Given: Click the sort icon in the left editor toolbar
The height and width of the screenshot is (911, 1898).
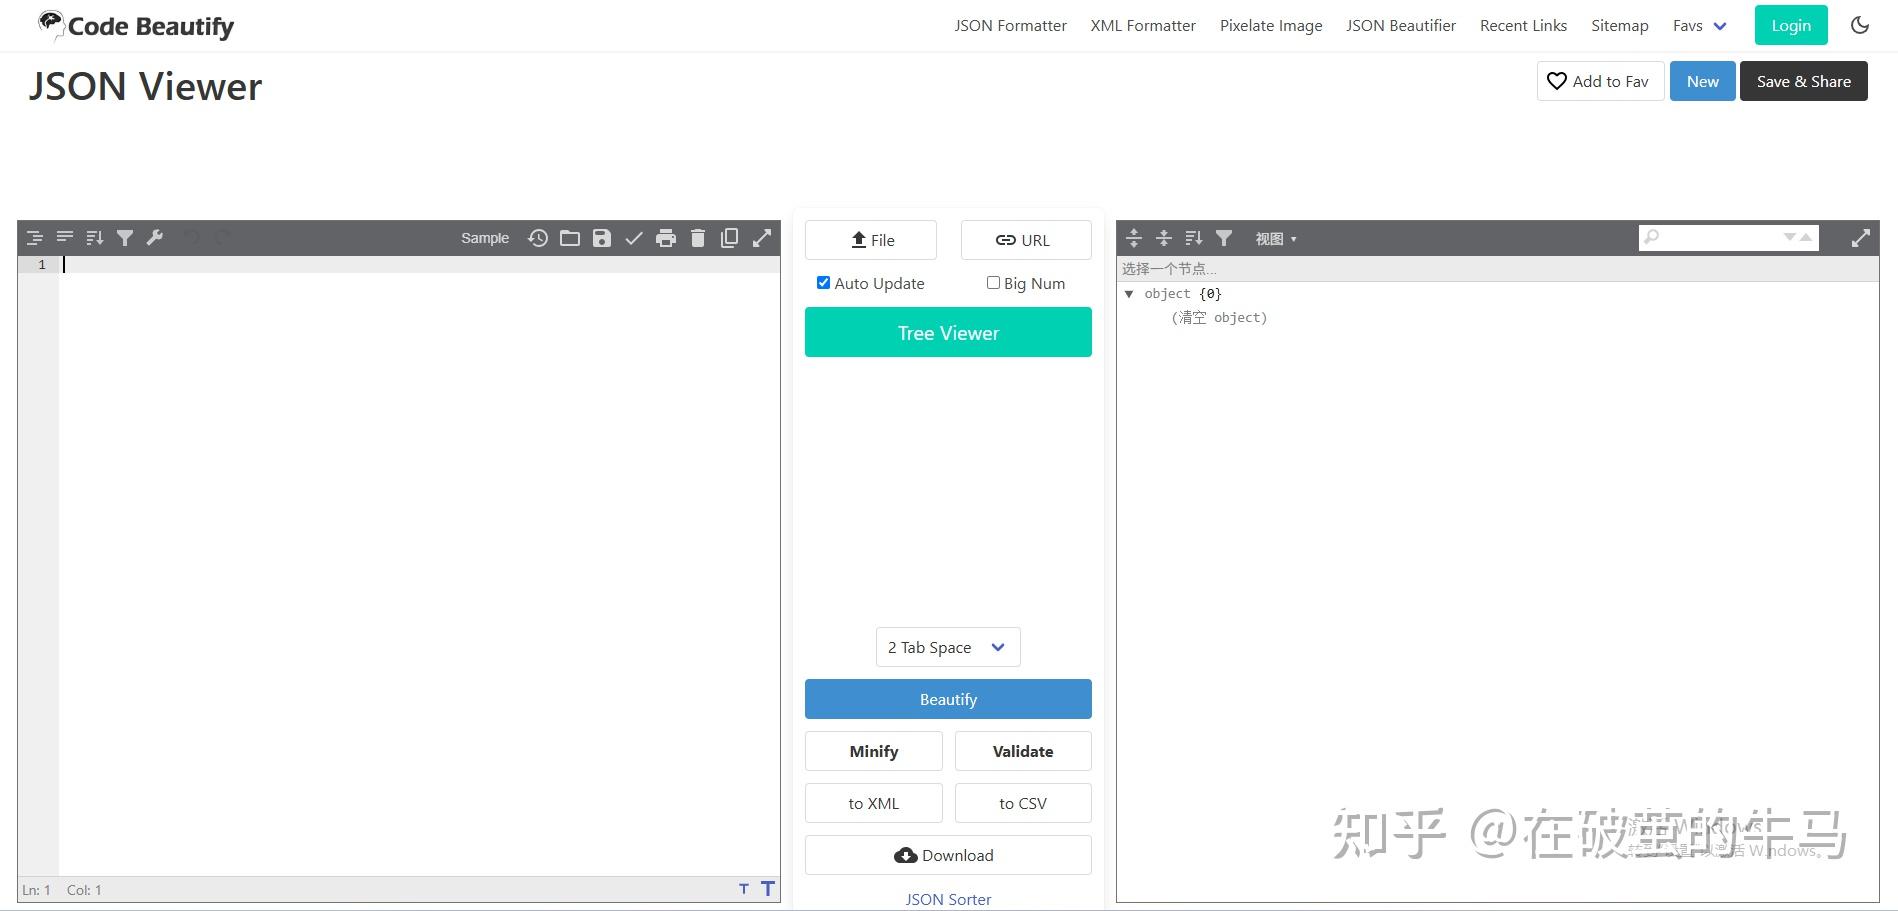Looking at the screenshot, I should pyautogui.click(x=95, y=238).
